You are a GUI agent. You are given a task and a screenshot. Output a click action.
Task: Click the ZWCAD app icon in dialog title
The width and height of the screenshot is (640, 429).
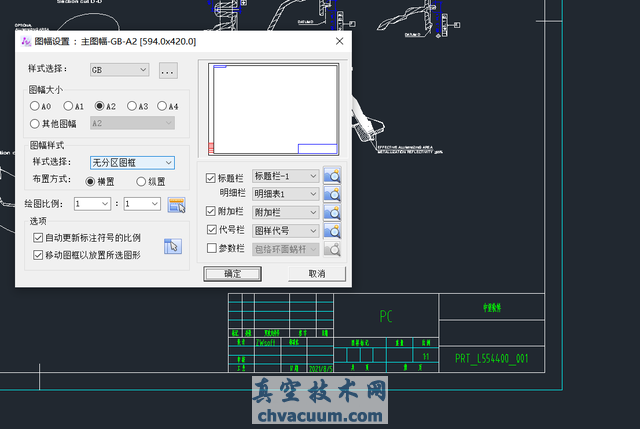click(x=26, y=41)
